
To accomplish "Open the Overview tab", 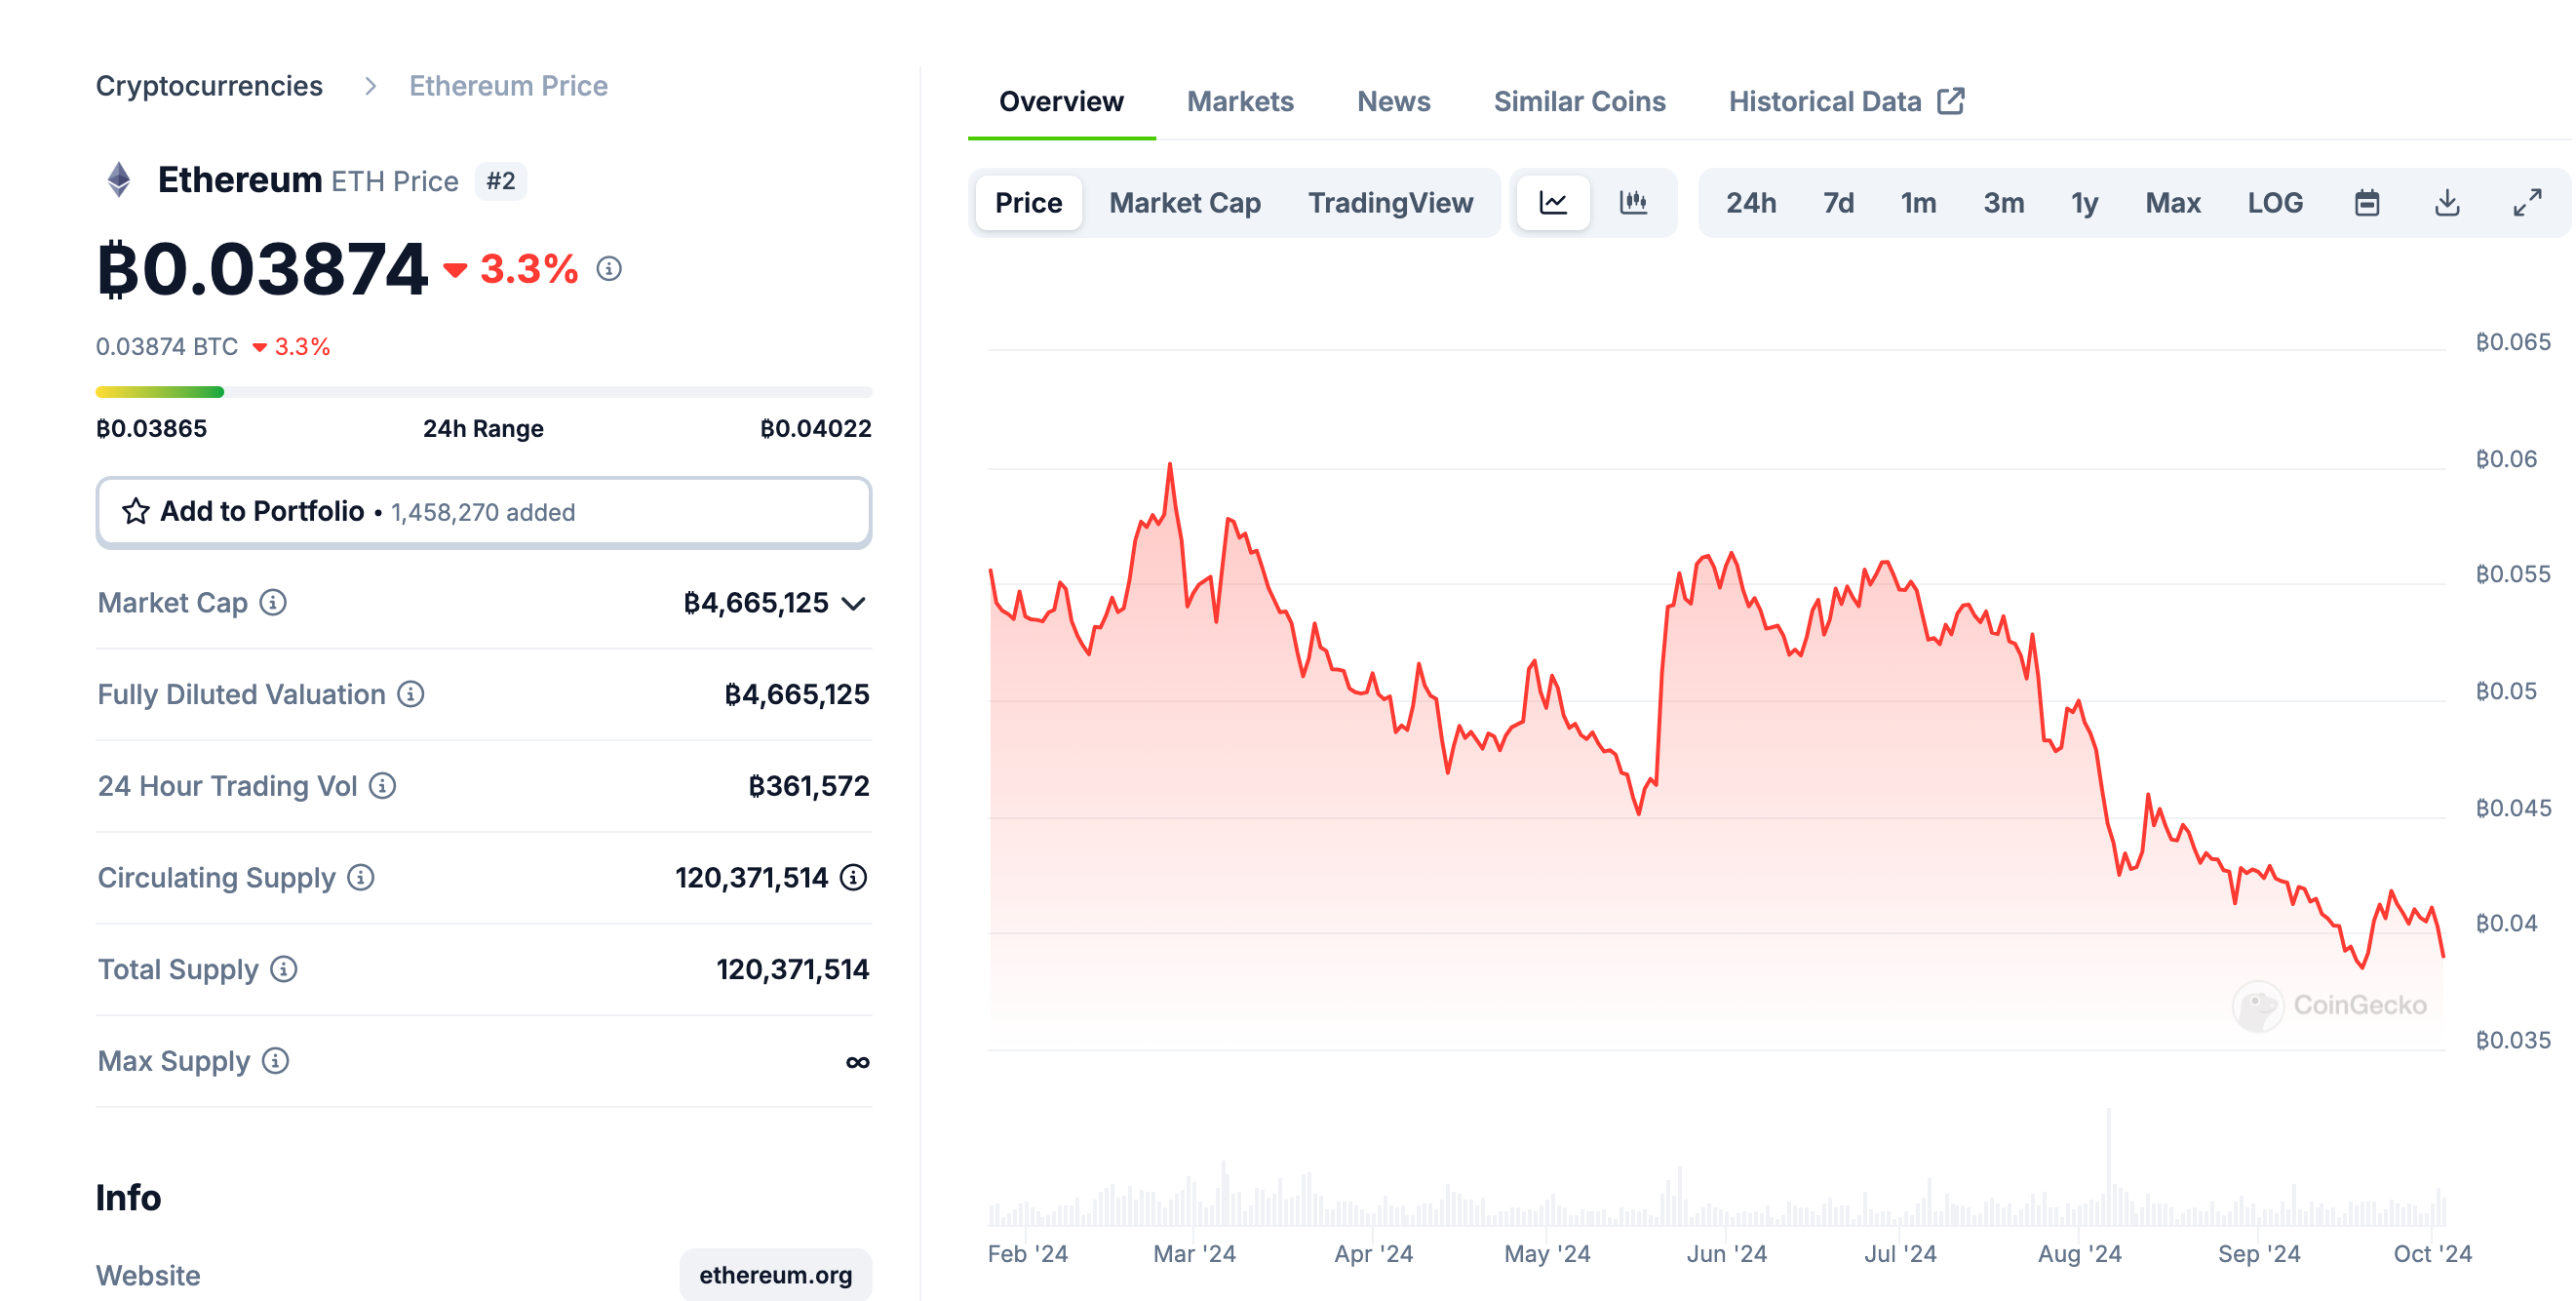I will 1061,101.
